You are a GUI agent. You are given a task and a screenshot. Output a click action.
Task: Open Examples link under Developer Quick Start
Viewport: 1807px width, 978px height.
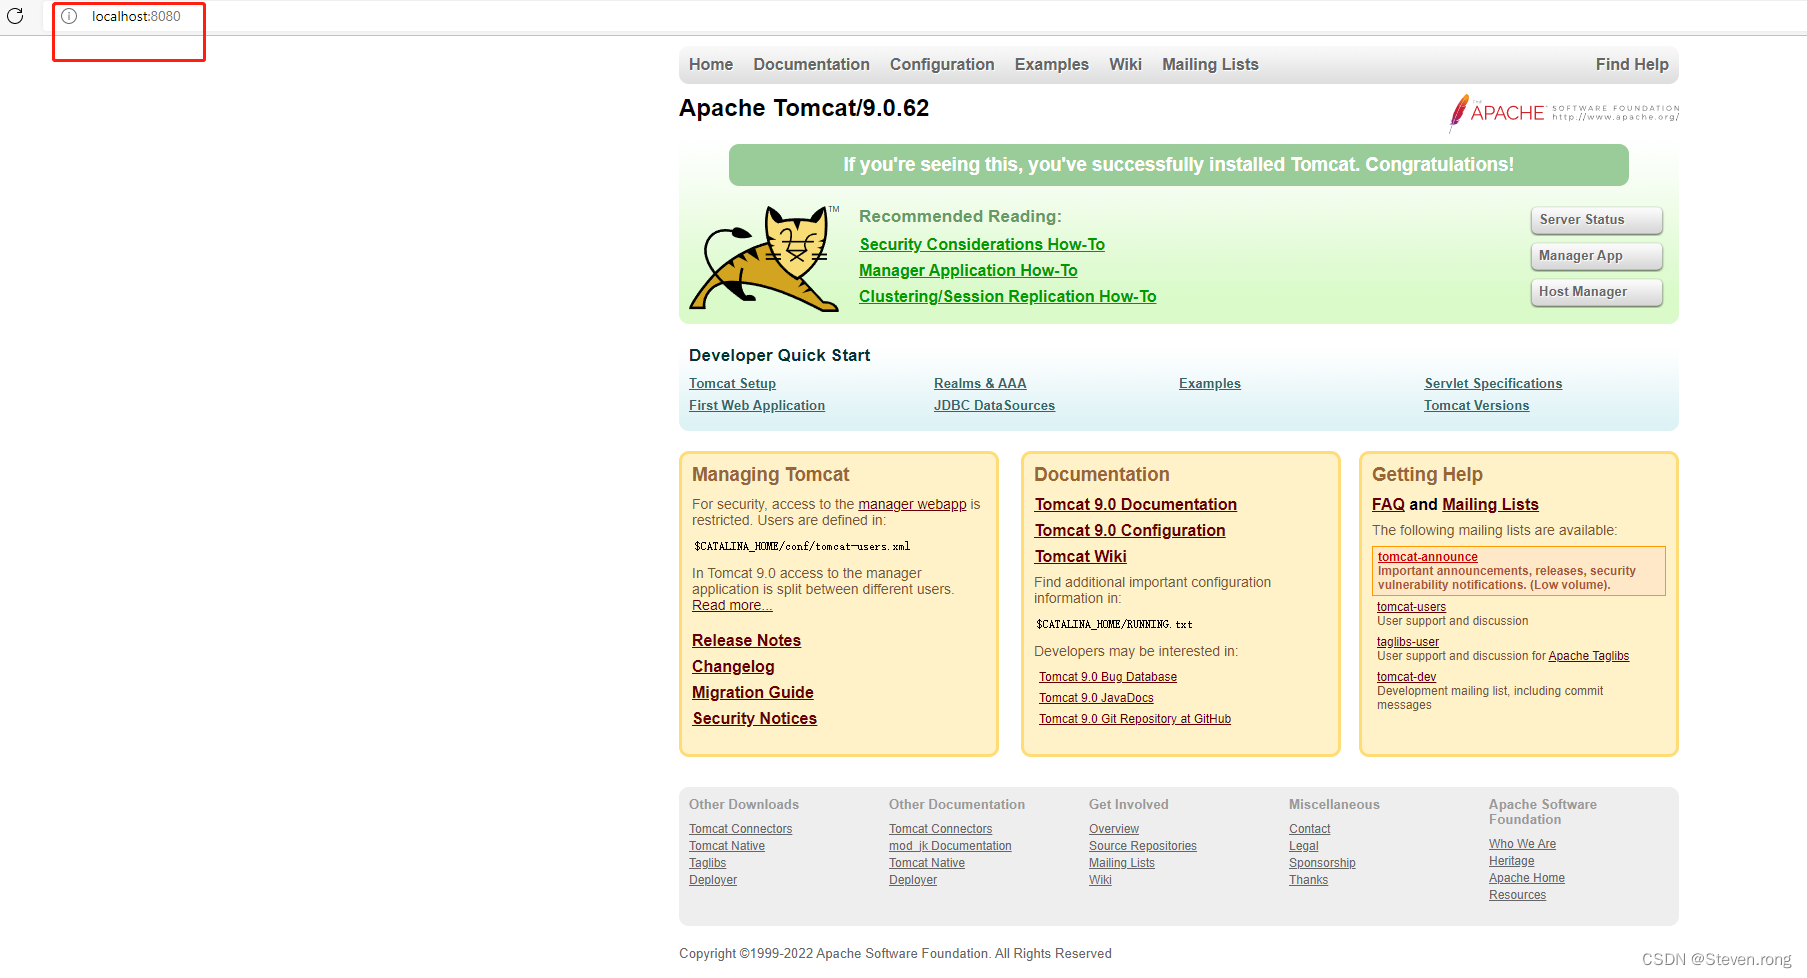pyautogui.click(x=1210, y=384)
